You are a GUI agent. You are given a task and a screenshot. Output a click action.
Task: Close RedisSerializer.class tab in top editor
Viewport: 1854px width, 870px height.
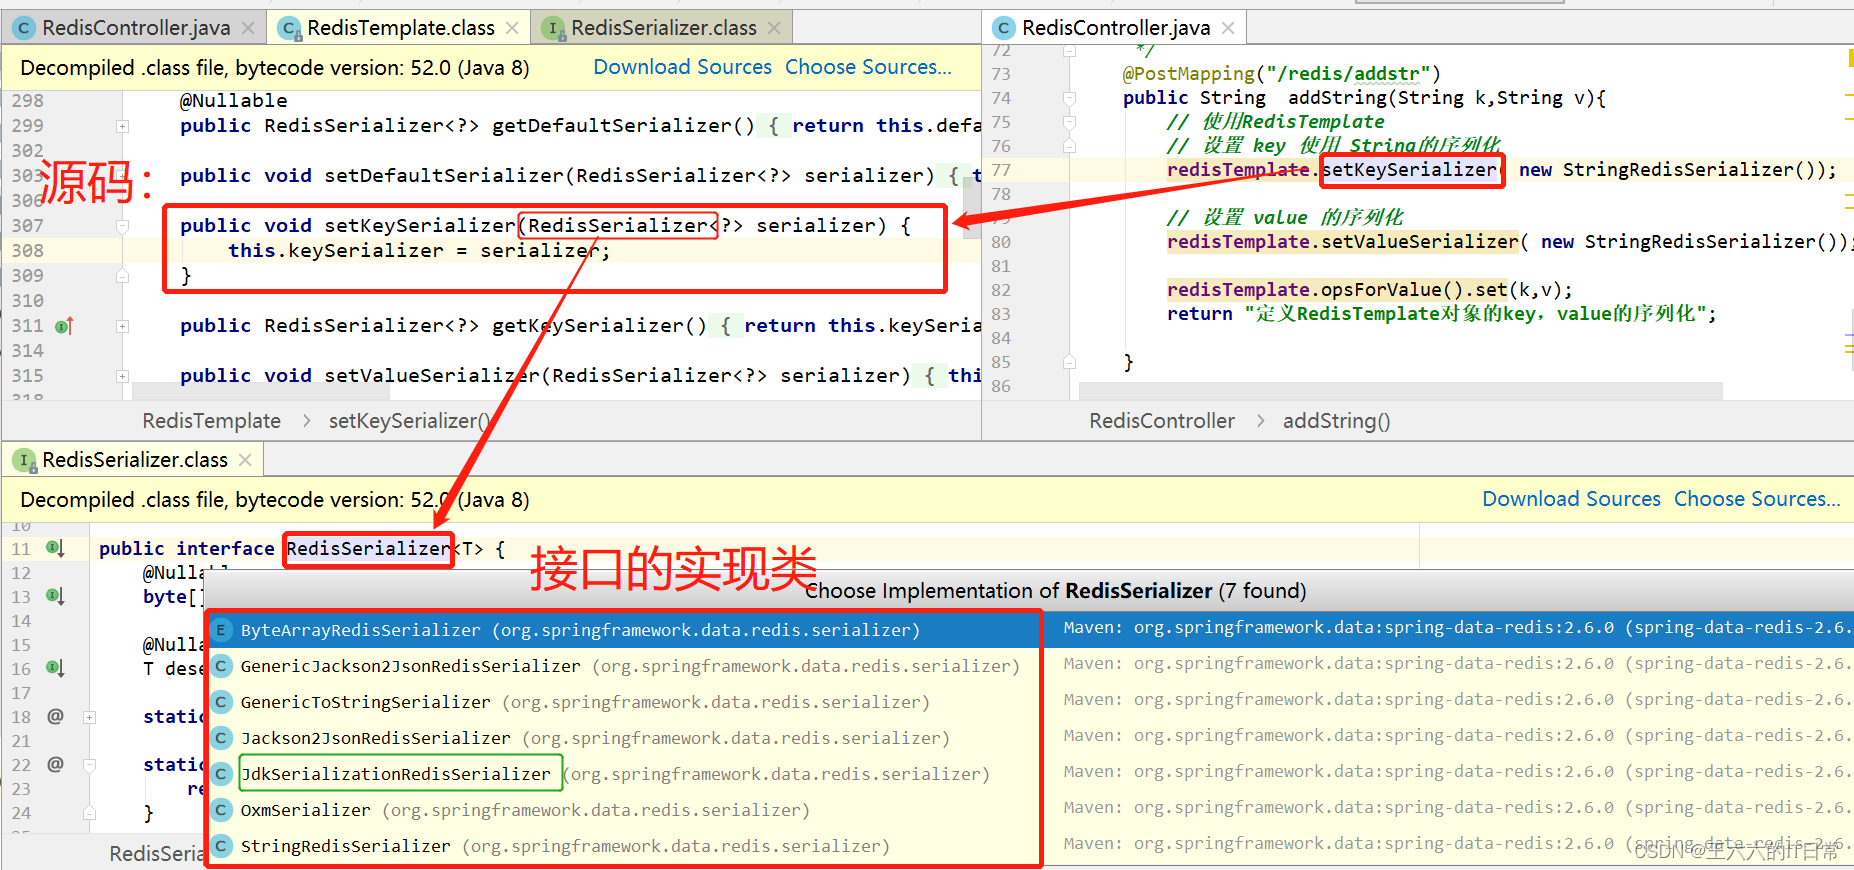[x=774, y=28]
